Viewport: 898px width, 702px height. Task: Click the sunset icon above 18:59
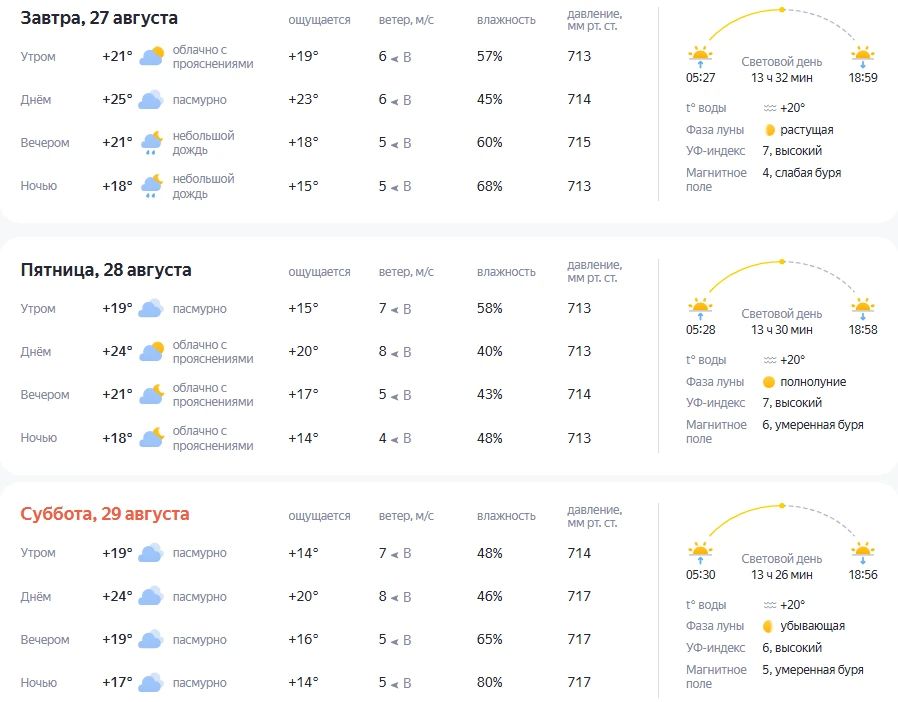(862, 57)
